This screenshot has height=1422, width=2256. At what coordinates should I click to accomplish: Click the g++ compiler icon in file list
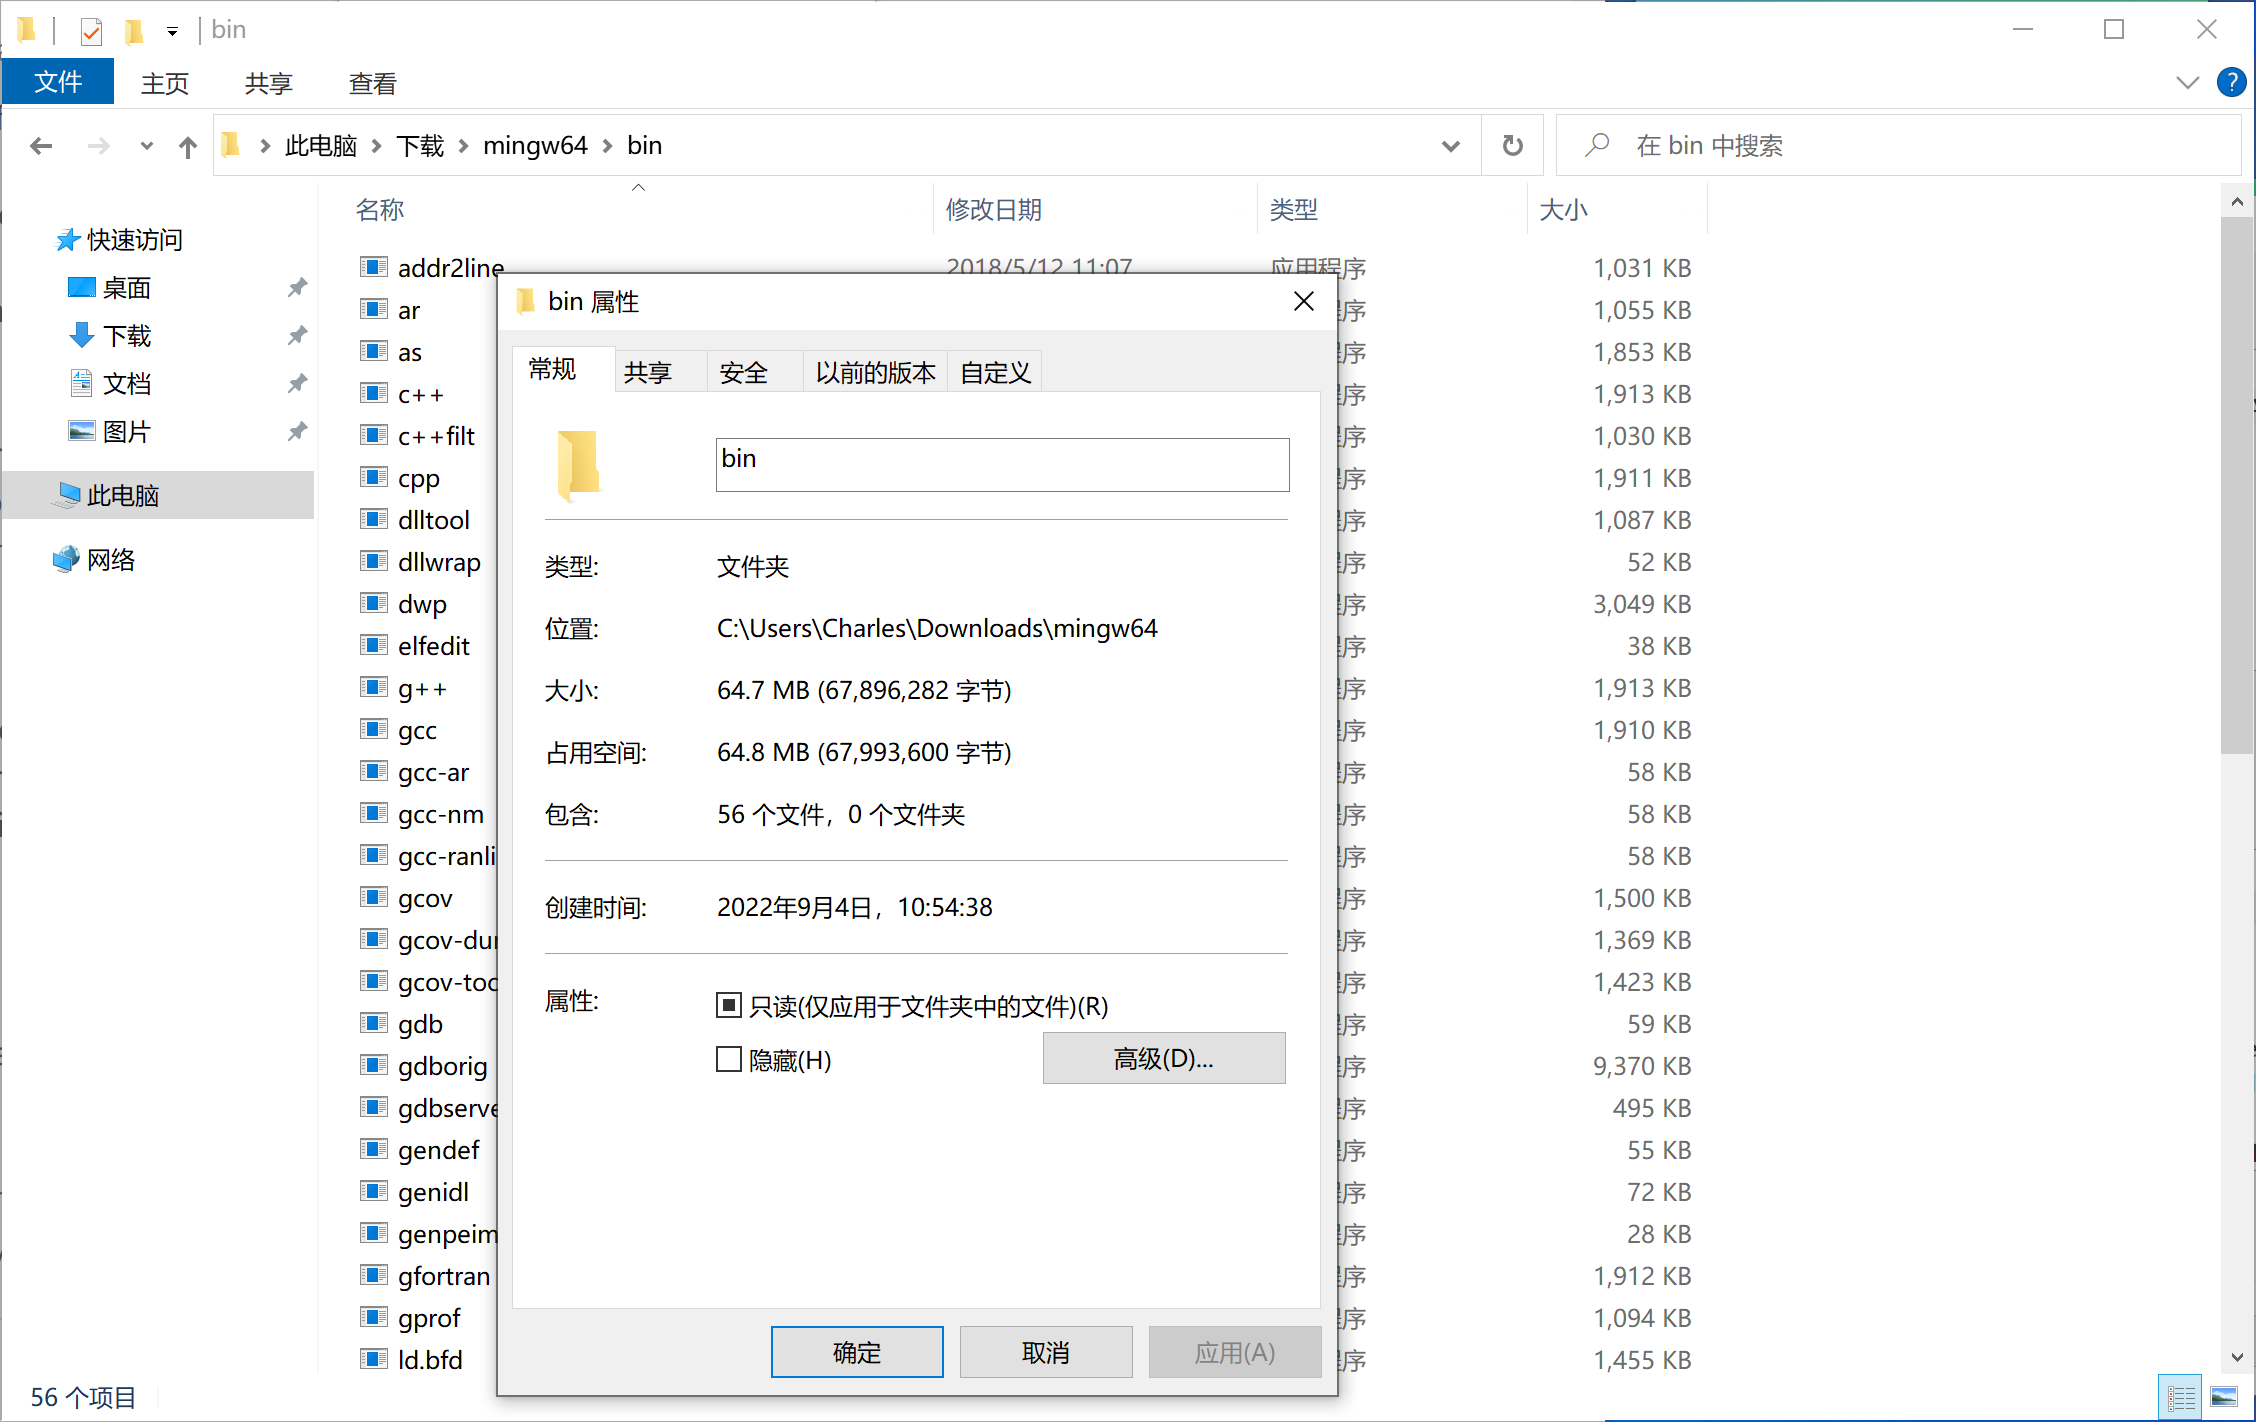[374, 686]
